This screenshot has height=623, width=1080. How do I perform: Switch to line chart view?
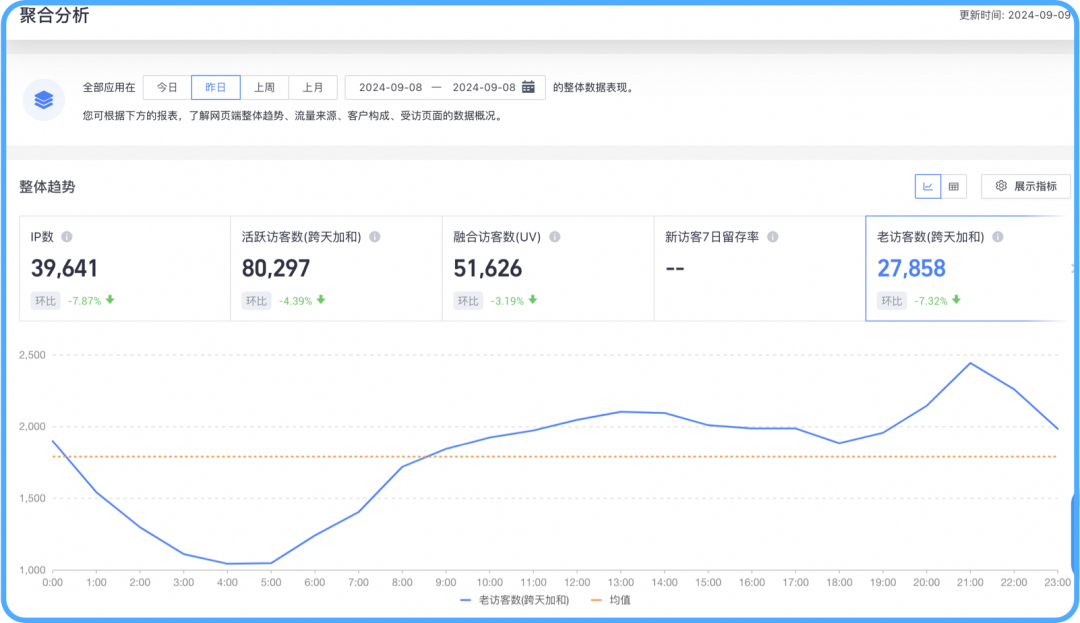coord(928,186)
